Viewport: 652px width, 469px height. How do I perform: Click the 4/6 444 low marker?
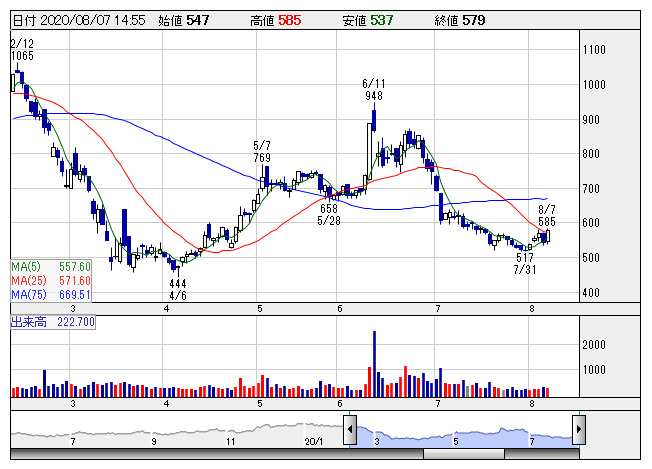[178, 290]
